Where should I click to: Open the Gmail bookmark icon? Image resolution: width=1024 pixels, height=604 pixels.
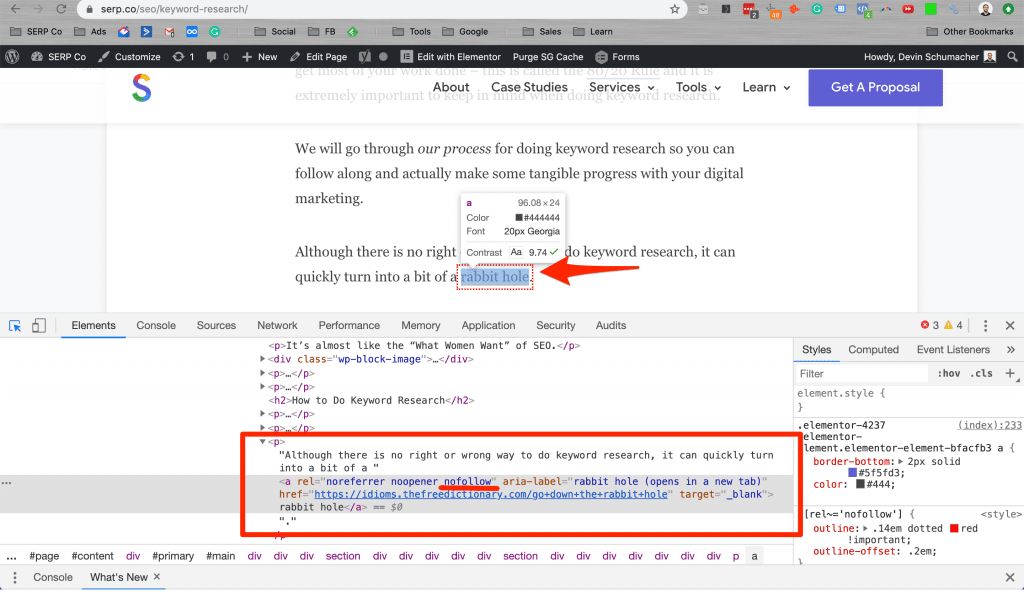click(x=169, y=31)
